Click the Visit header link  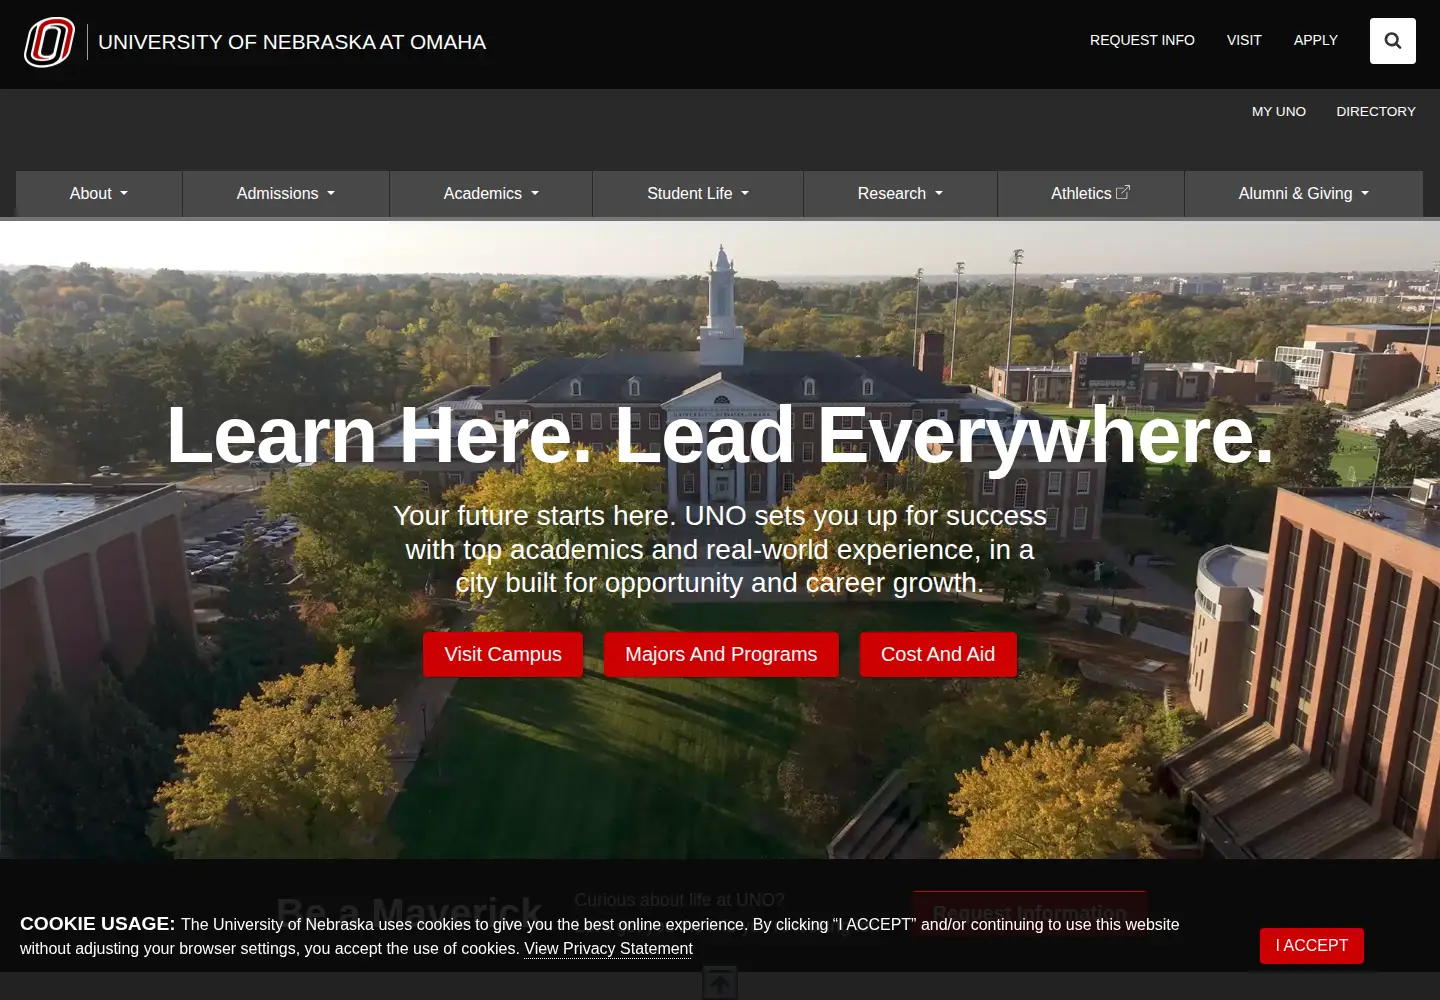[1244, 40]
